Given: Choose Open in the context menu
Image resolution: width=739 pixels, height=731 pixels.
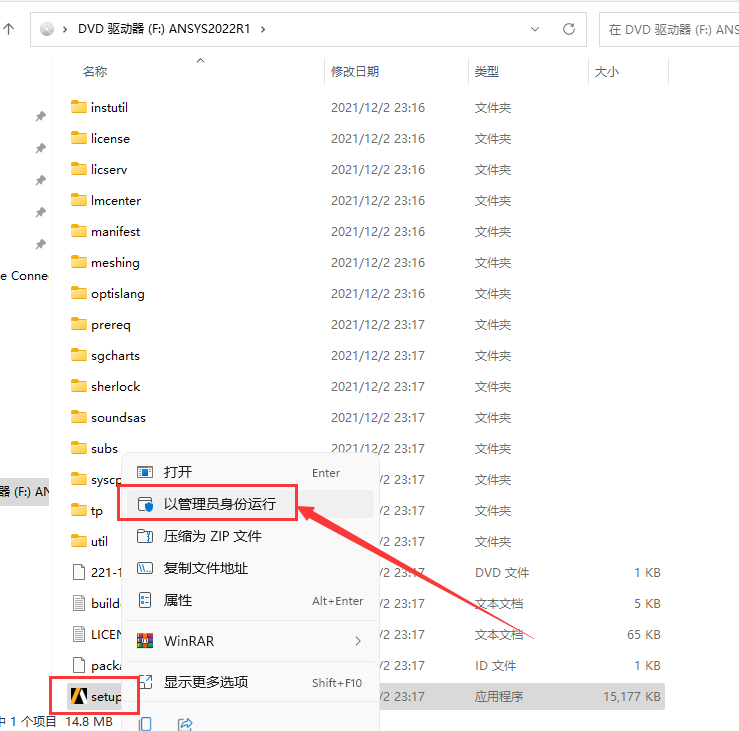Looking at the screenshot, I should coord(250,472).
